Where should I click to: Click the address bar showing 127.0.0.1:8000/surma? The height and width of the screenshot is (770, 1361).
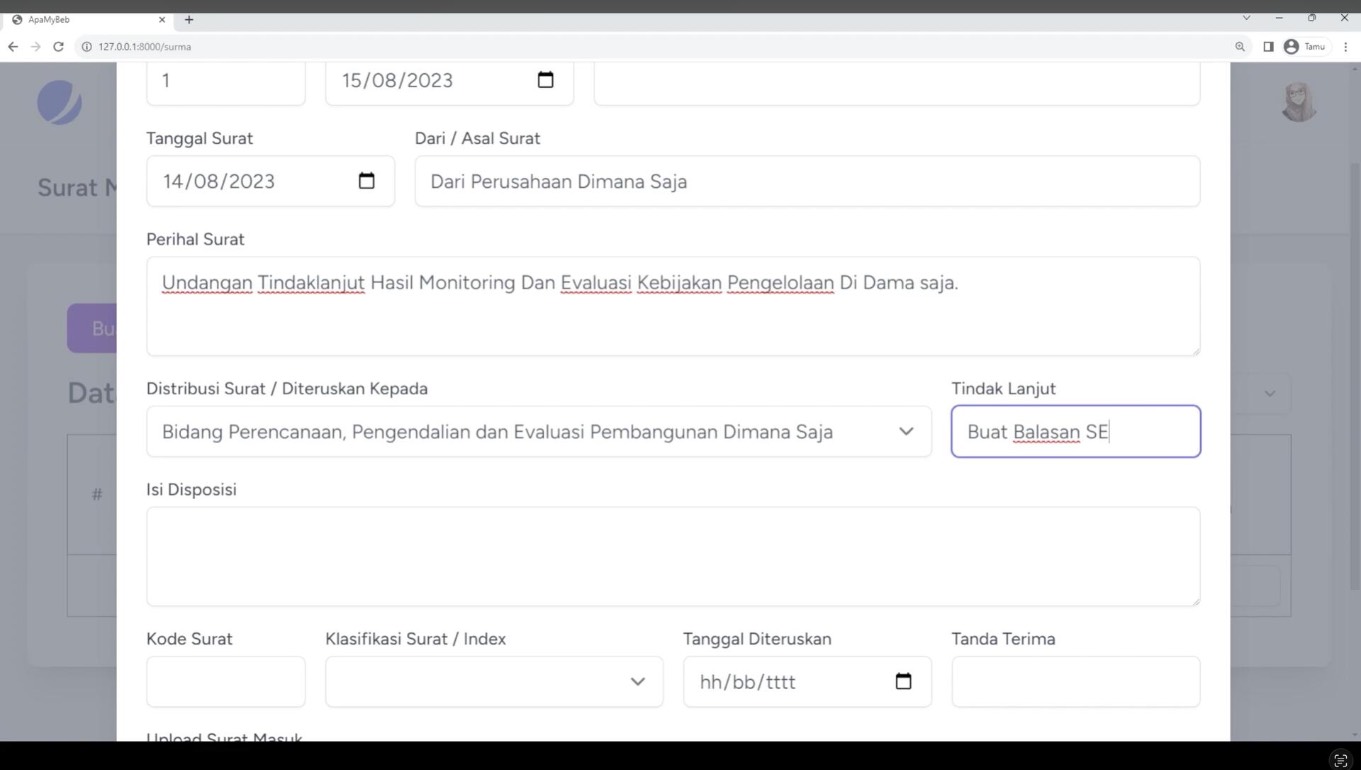660,47
